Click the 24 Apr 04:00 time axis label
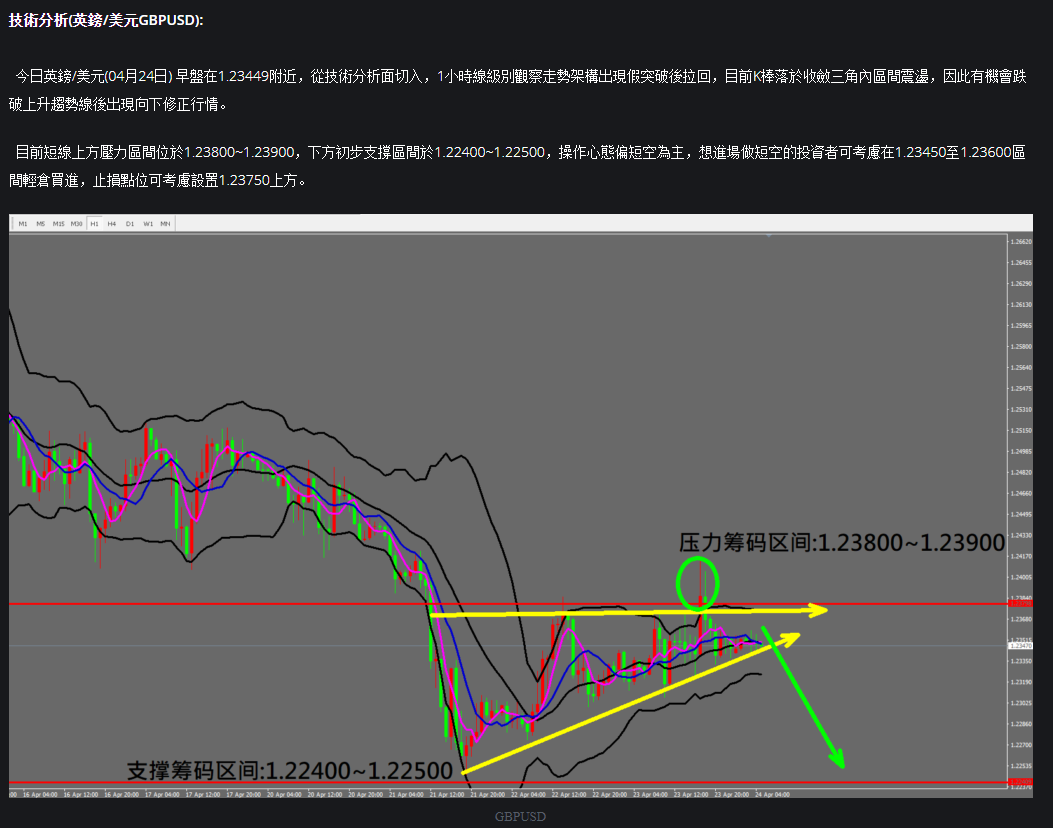 (772, 794)
